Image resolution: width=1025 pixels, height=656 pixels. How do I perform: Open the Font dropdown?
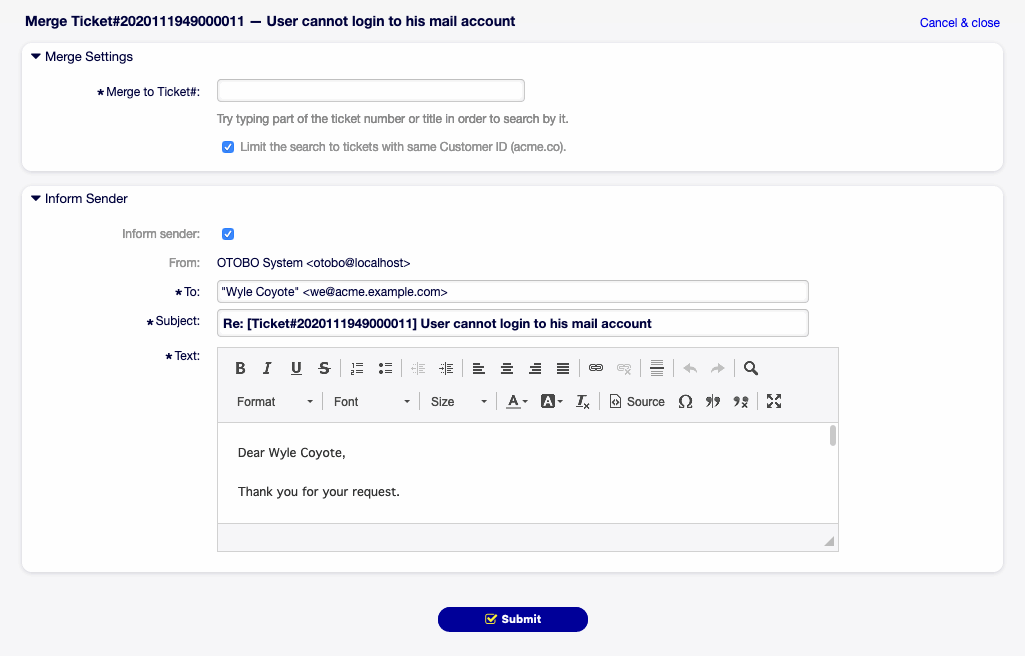click(x=372, y=401)
